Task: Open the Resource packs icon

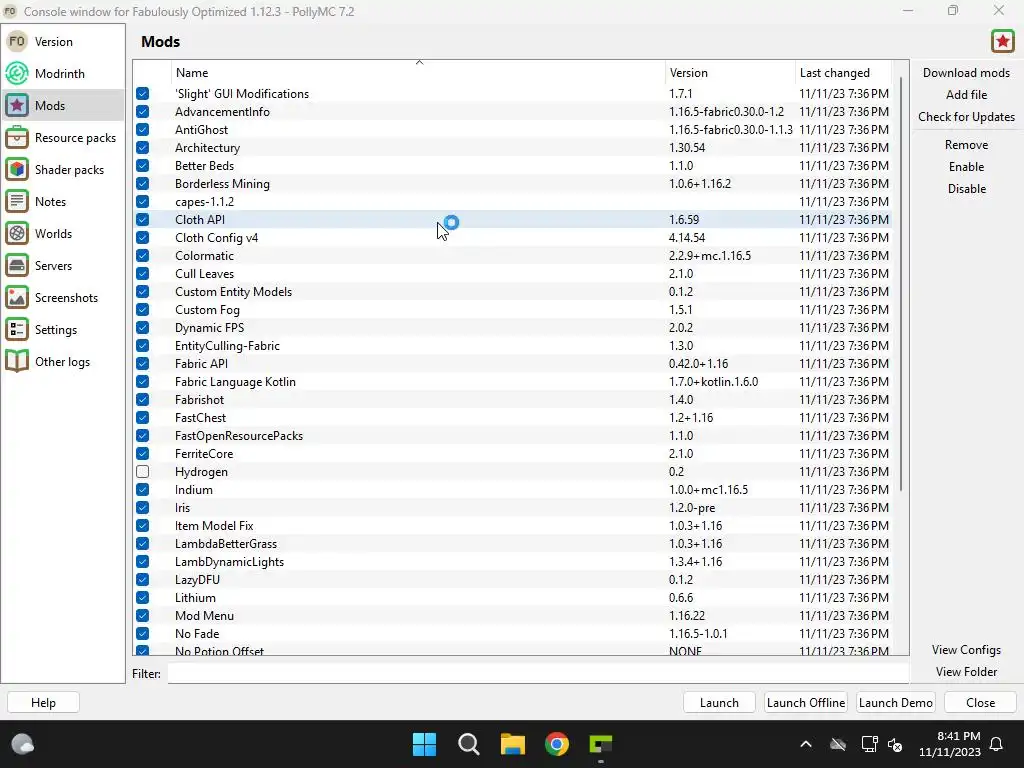Action: pyautogui.click(x=17, y=138)
